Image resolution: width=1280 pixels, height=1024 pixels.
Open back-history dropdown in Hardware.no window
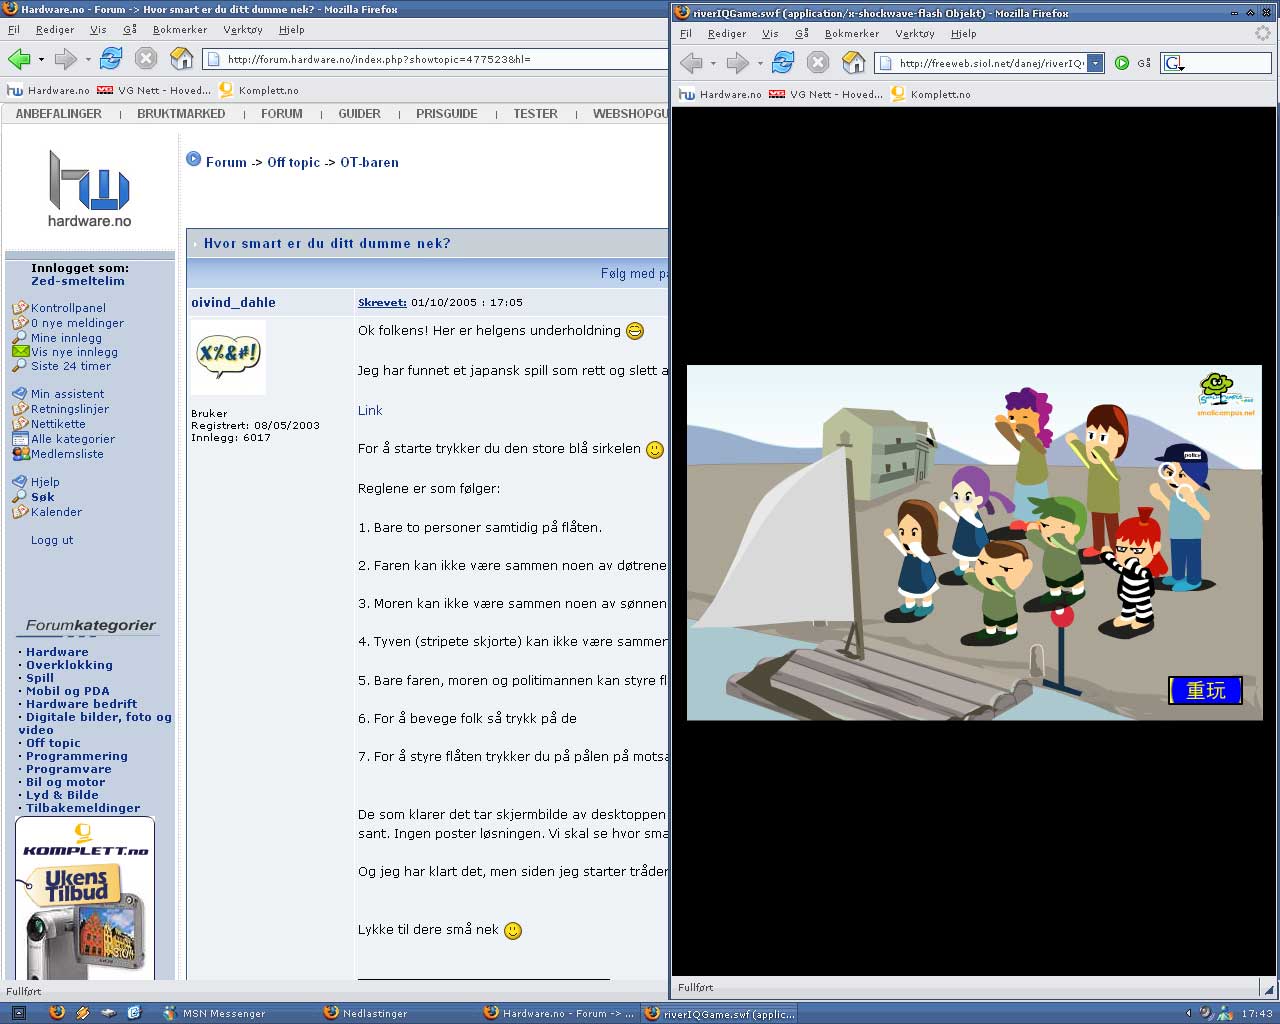[x=41, y=60]
